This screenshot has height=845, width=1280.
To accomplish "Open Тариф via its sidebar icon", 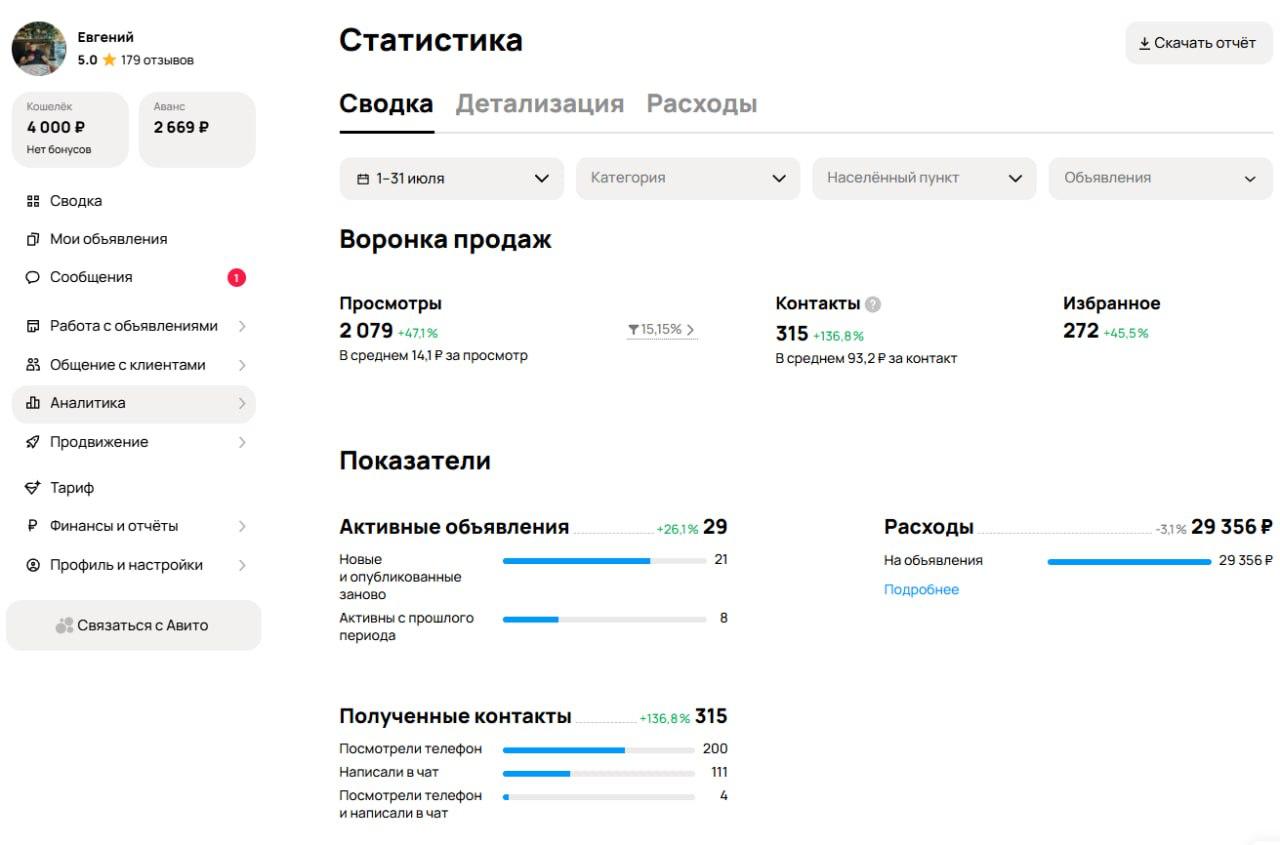I will (31, 487).
